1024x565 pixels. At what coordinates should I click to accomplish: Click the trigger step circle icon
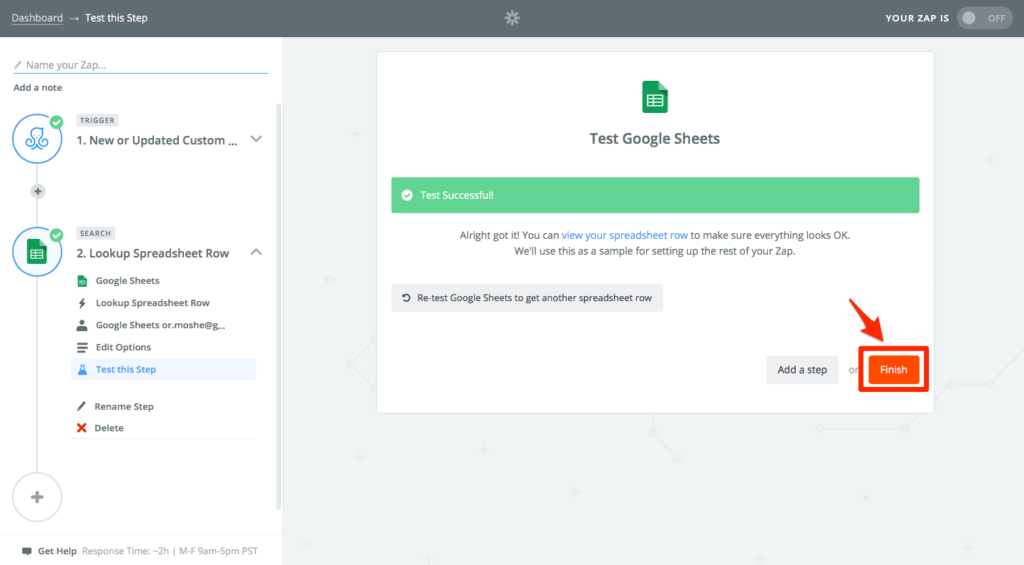tap(37, 139)
